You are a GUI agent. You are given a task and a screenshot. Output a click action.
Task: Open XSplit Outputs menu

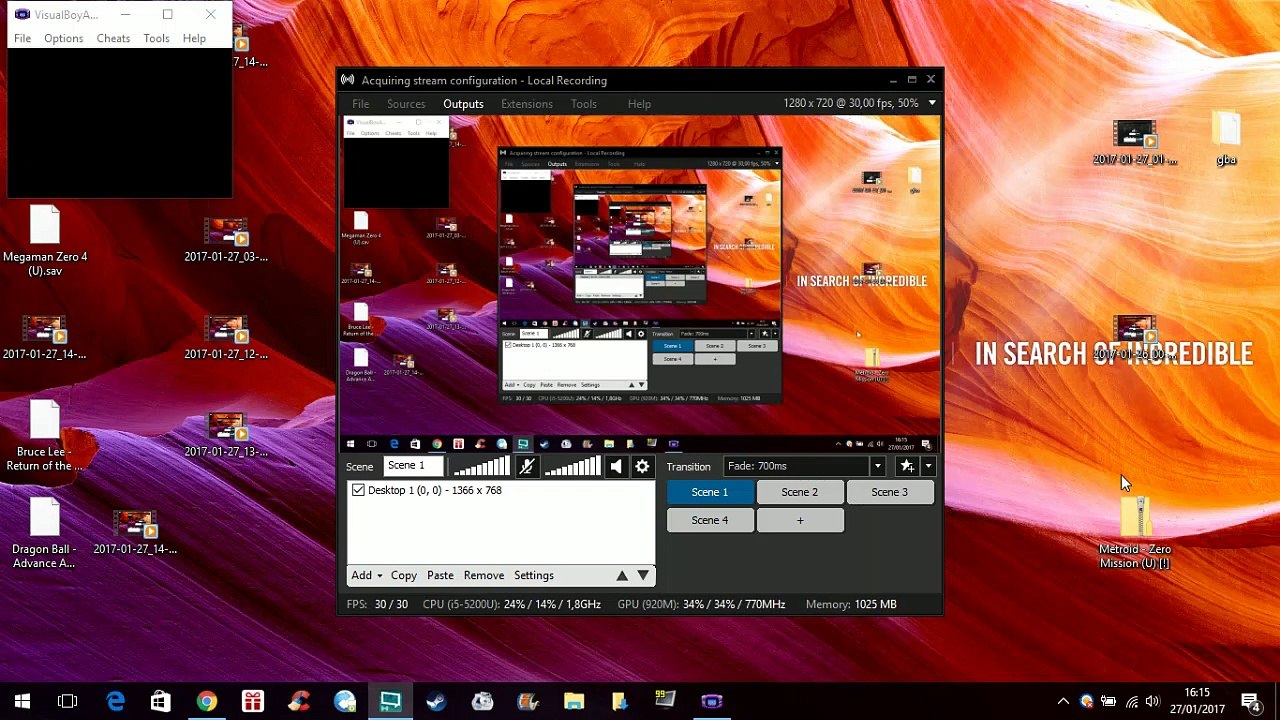[x=463, y=104]
